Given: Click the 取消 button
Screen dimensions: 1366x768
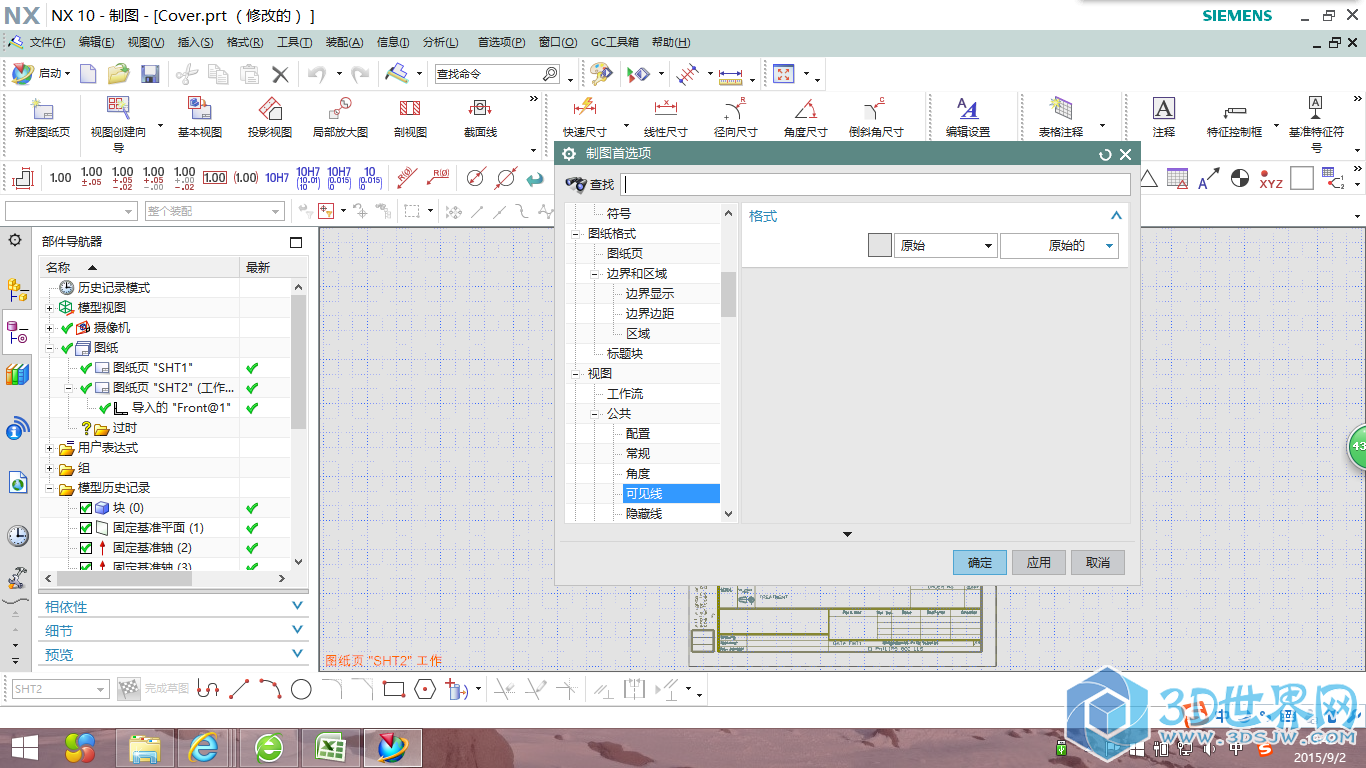Looking at the screenshot, I should pyautogui.click(x=1098, y=562).
